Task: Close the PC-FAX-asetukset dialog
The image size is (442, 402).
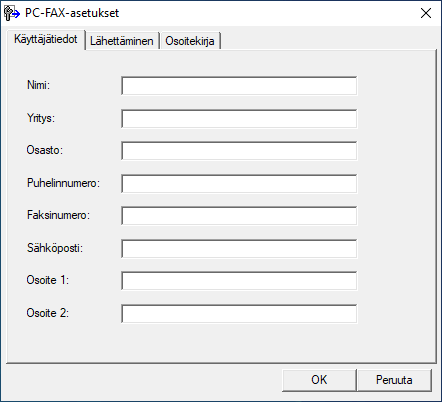Action: click(x=426, y=13)
